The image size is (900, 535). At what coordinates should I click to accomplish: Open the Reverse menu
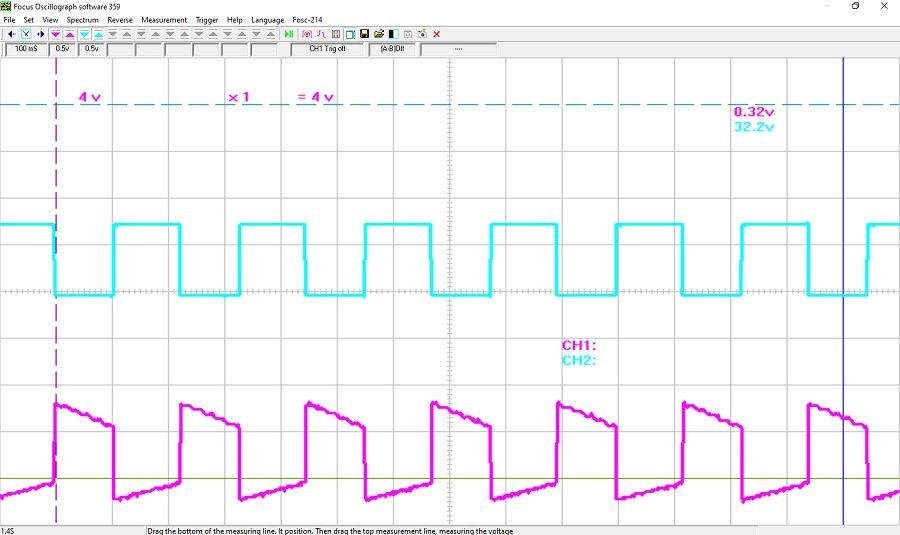tap(120, 20)
